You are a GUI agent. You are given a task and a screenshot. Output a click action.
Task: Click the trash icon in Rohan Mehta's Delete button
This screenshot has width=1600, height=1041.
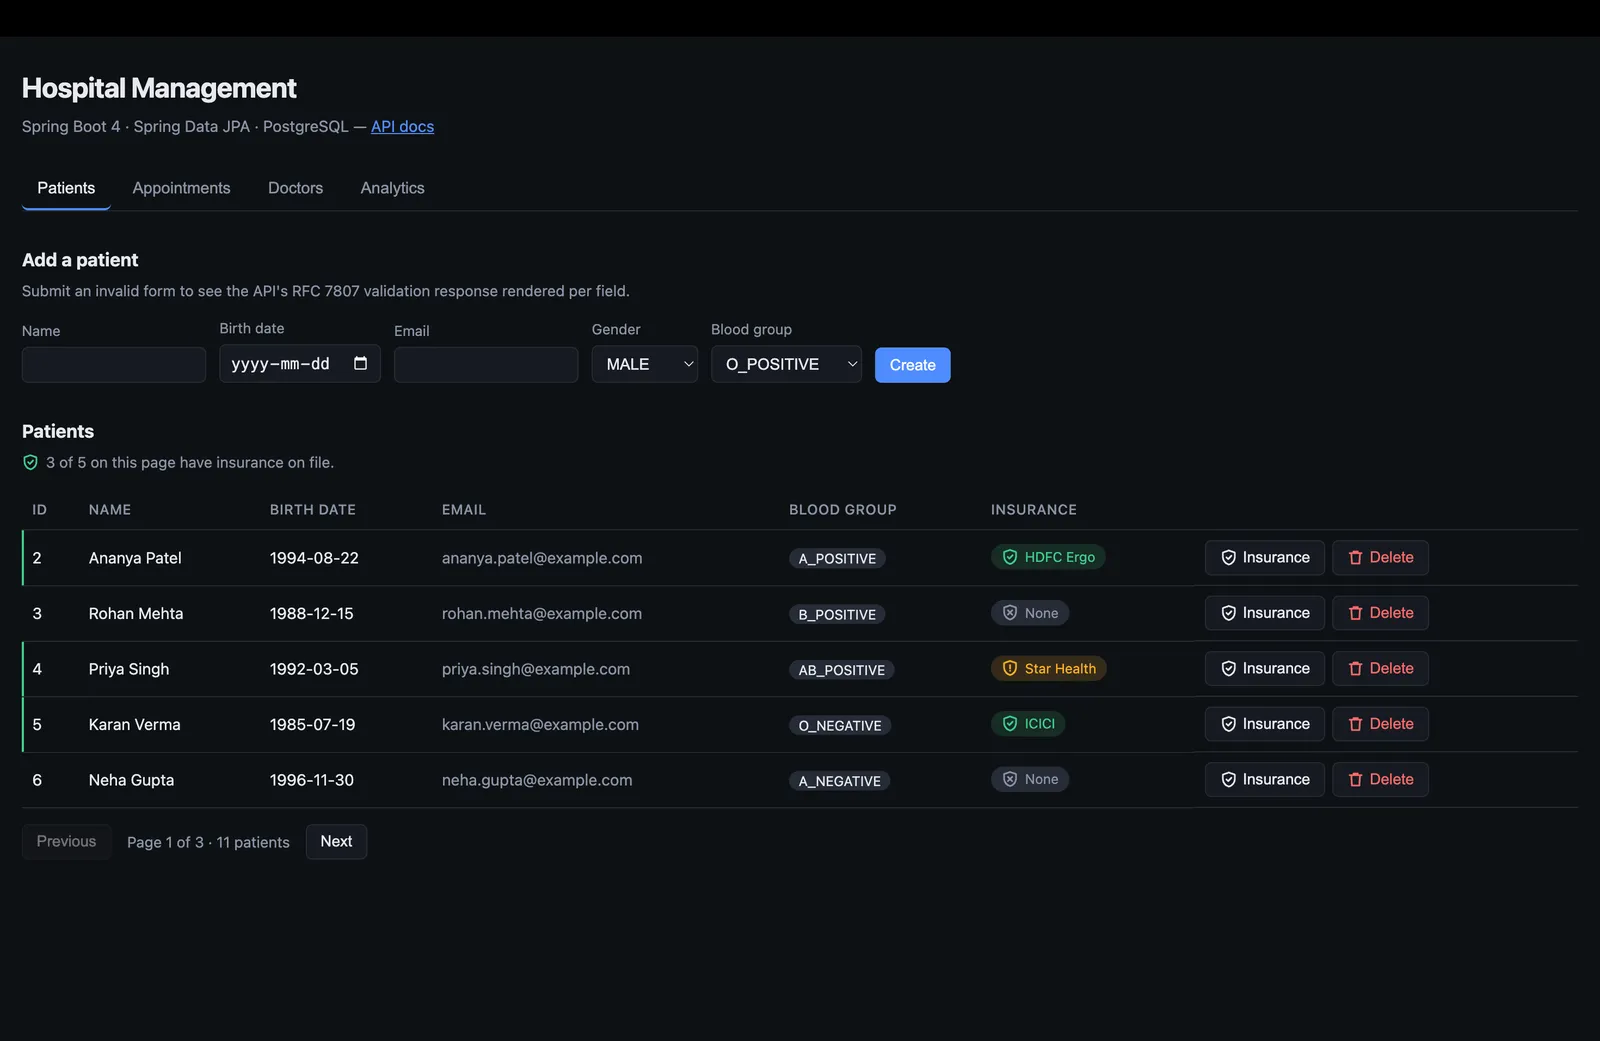1356,613
